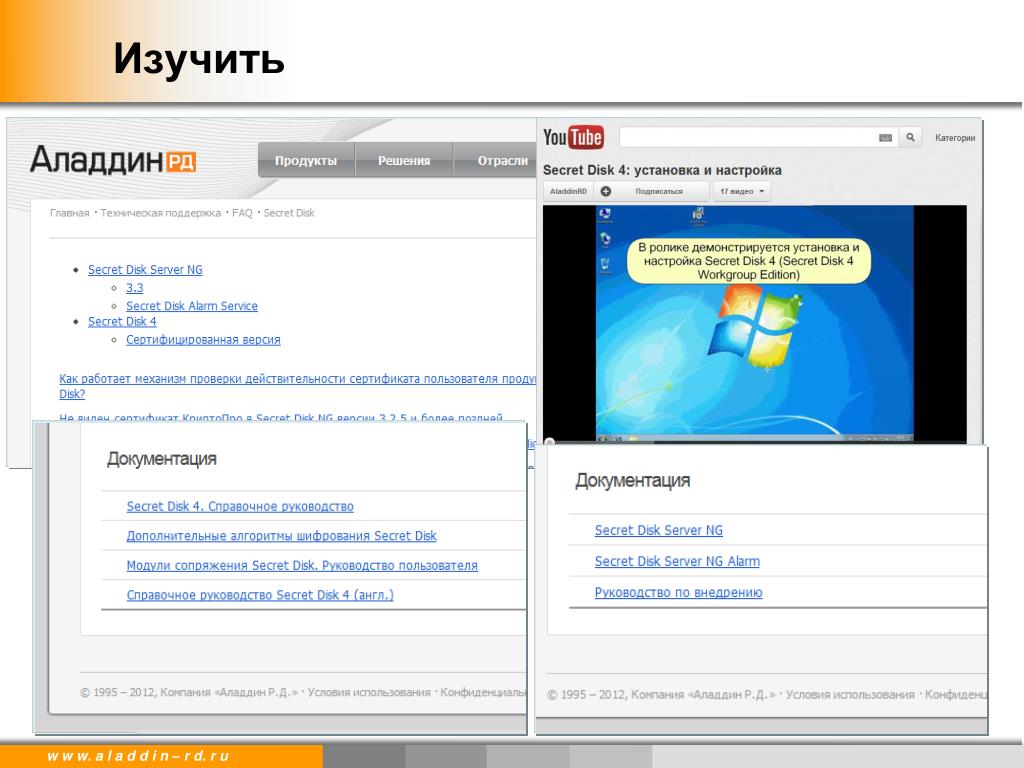Viewport: 1024px width, 768px height.
Task: Click the left panel Документация heading
Action: (x=161, y=459)
